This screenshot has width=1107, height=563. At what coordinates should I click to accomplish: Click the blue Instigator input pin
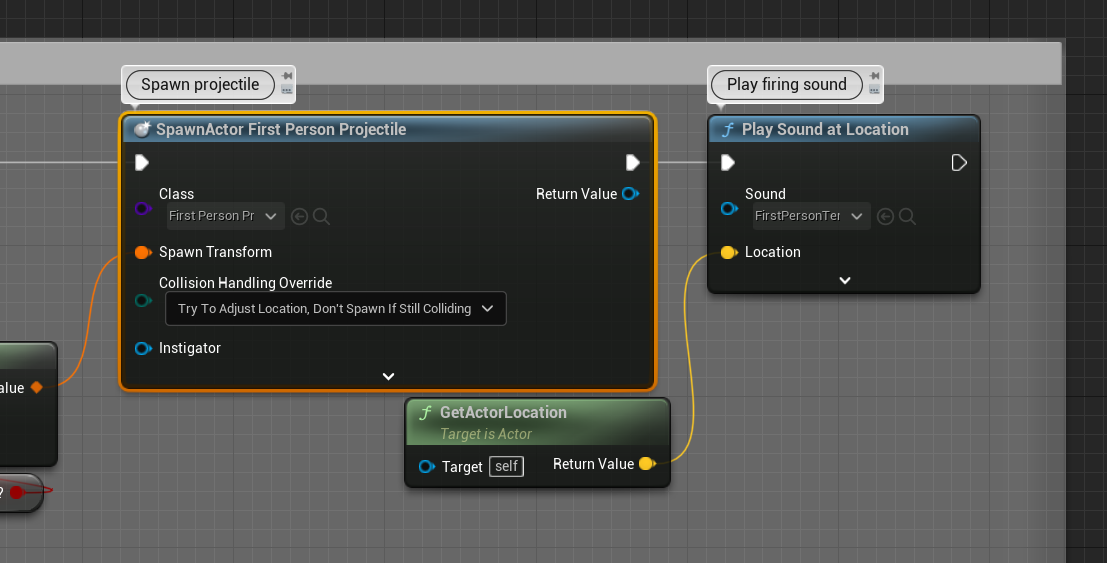pos(143,348)
